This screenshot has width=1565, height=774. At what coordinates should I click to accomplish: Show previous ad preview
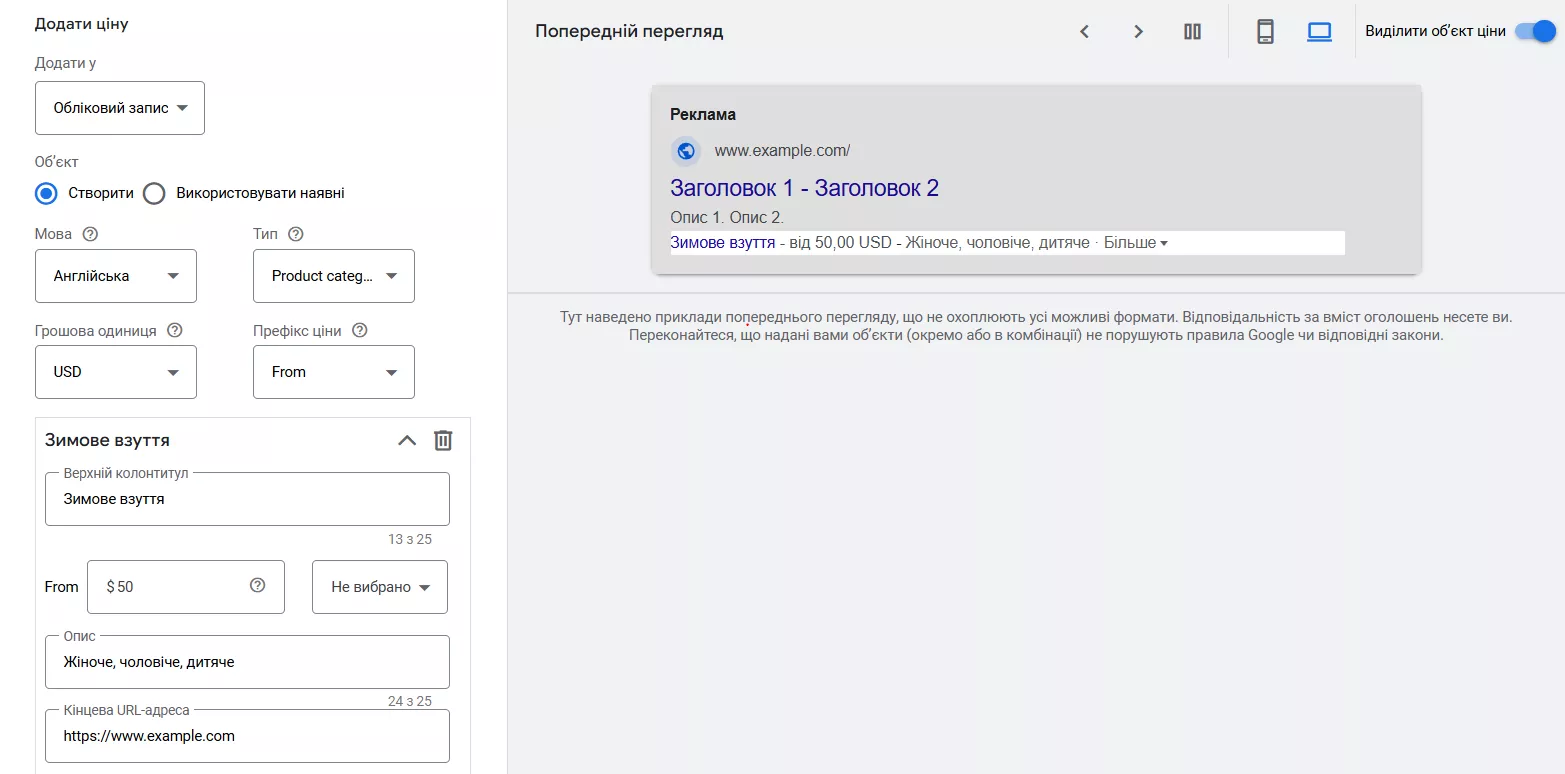point(1084,31)
